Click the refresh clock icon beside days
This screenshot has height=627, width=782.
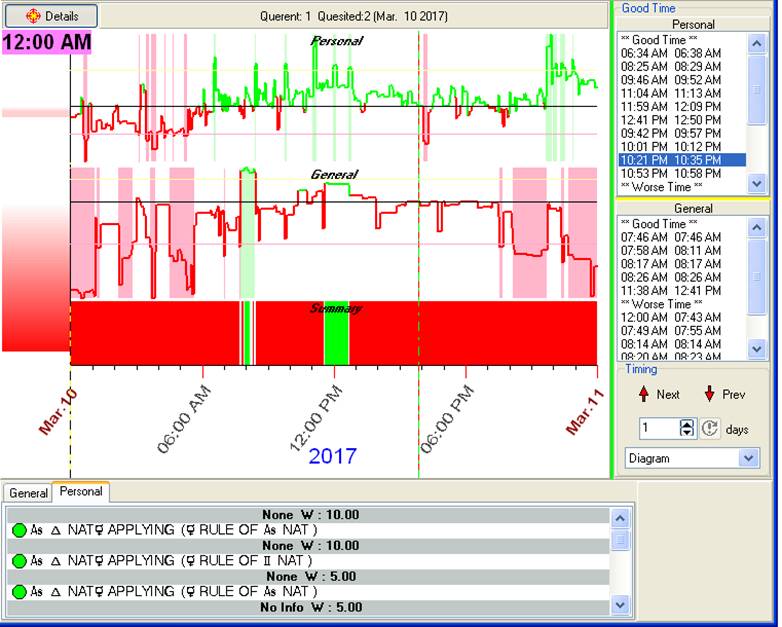tap(710, 428)
